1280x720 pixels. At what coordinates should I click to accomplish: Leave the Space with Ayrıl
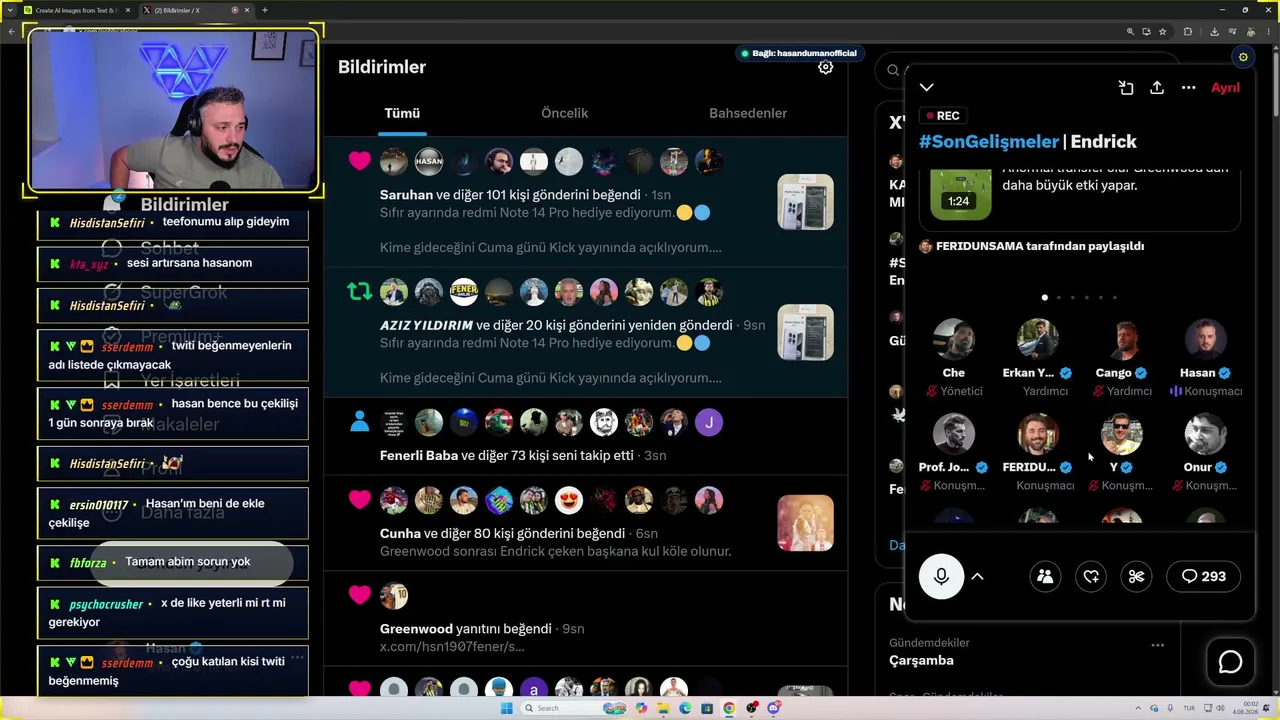1225,88
